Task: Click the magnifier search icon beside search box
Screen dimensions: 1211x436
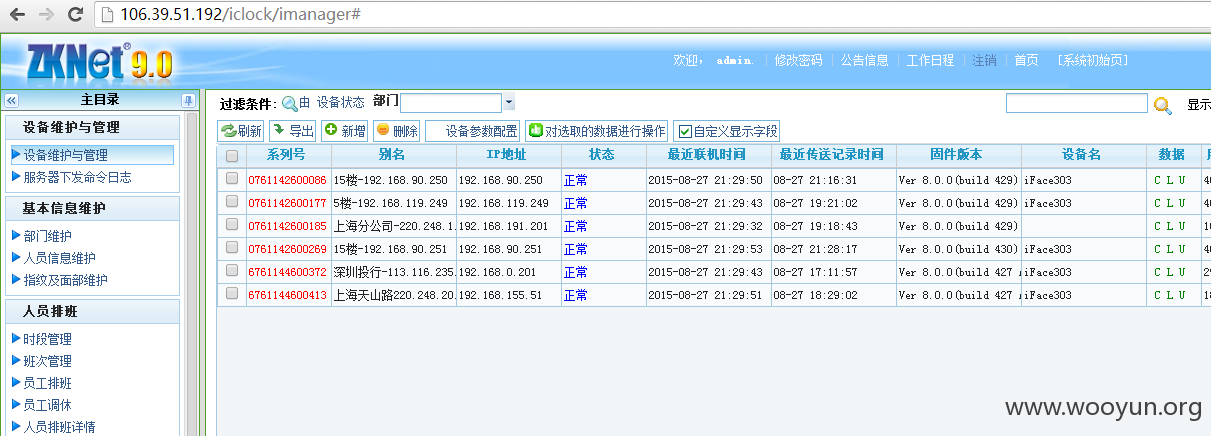Action: pos(1162,104)
